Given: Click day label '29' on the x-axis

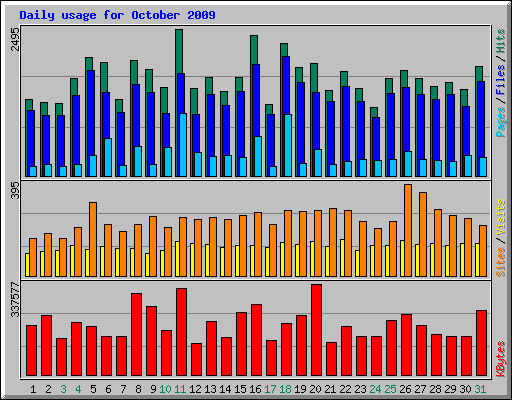Looking at the screenshot, I should (x=450, y=389).
